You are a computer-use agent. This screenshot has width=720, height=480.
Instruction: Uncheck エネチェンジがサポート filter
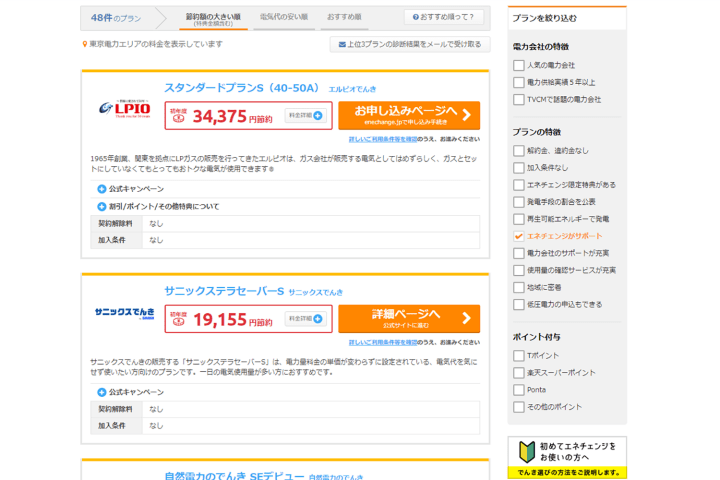pyautogui.click(x=518, y=236)
